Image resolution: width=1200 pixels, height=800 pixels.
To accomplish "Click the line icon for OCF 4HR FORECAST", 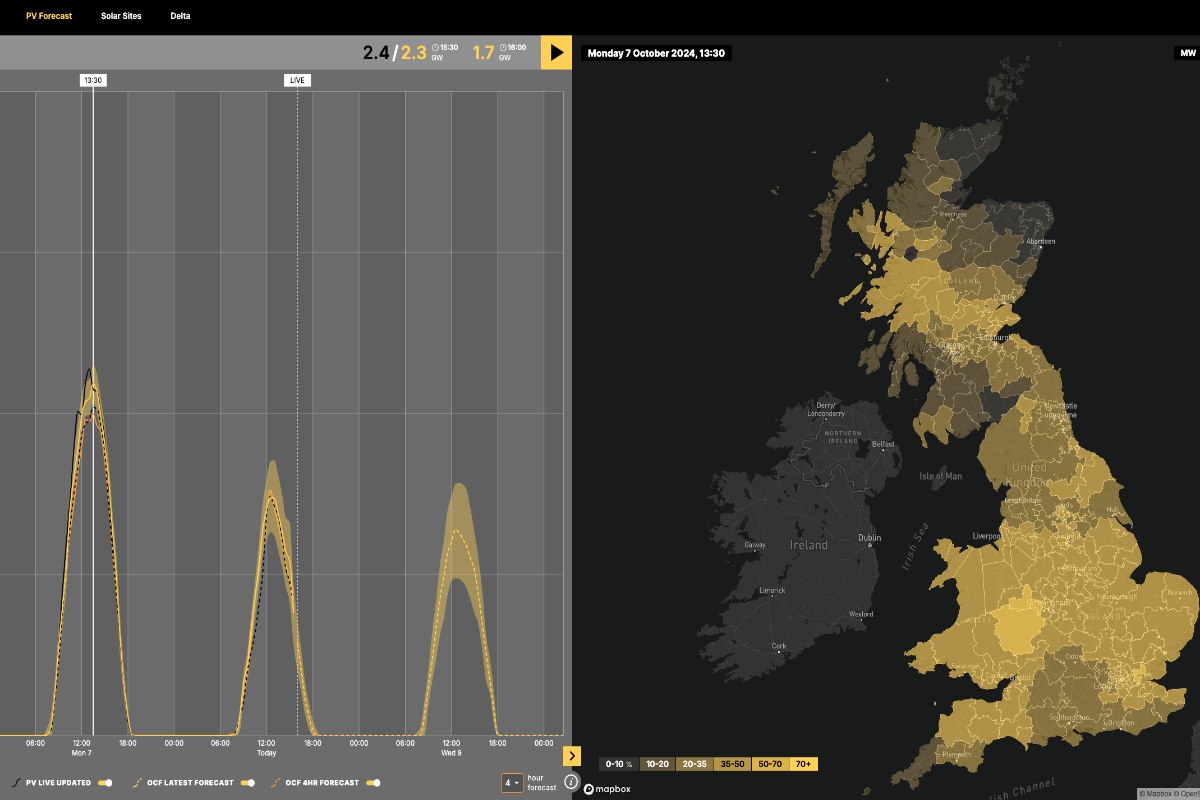I will tap(274, 783).
